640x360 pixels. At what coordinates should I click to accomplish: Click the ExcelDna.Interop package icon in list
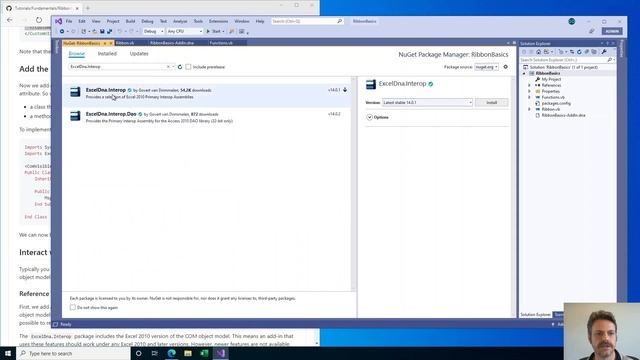(x=75, y=92)
